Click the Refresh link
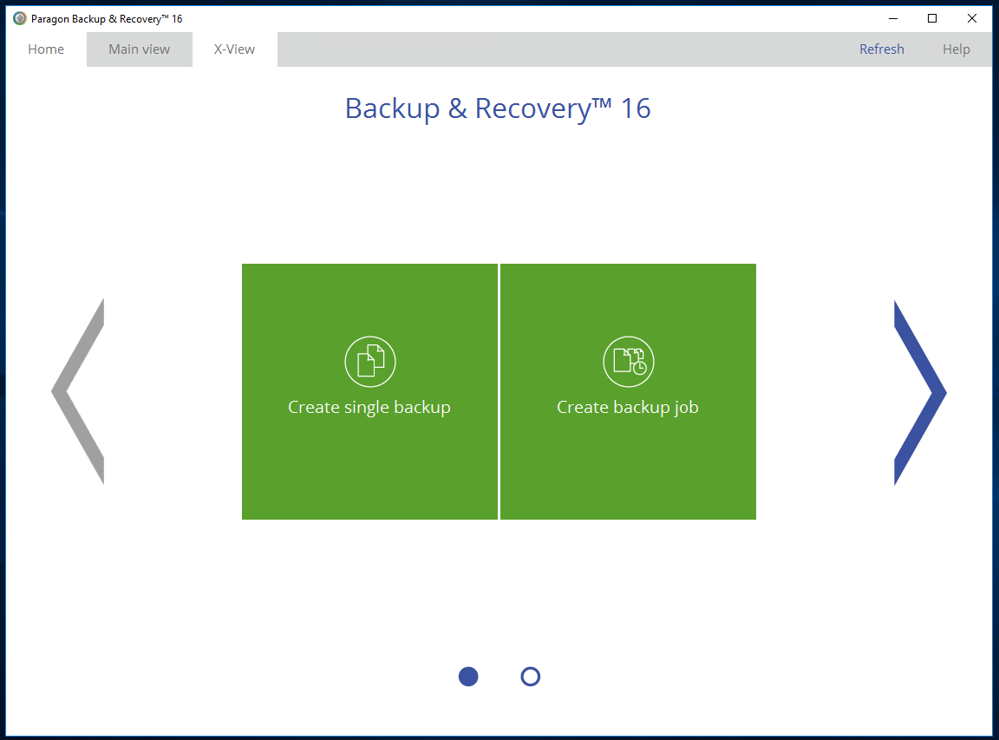 click(881, 49)
